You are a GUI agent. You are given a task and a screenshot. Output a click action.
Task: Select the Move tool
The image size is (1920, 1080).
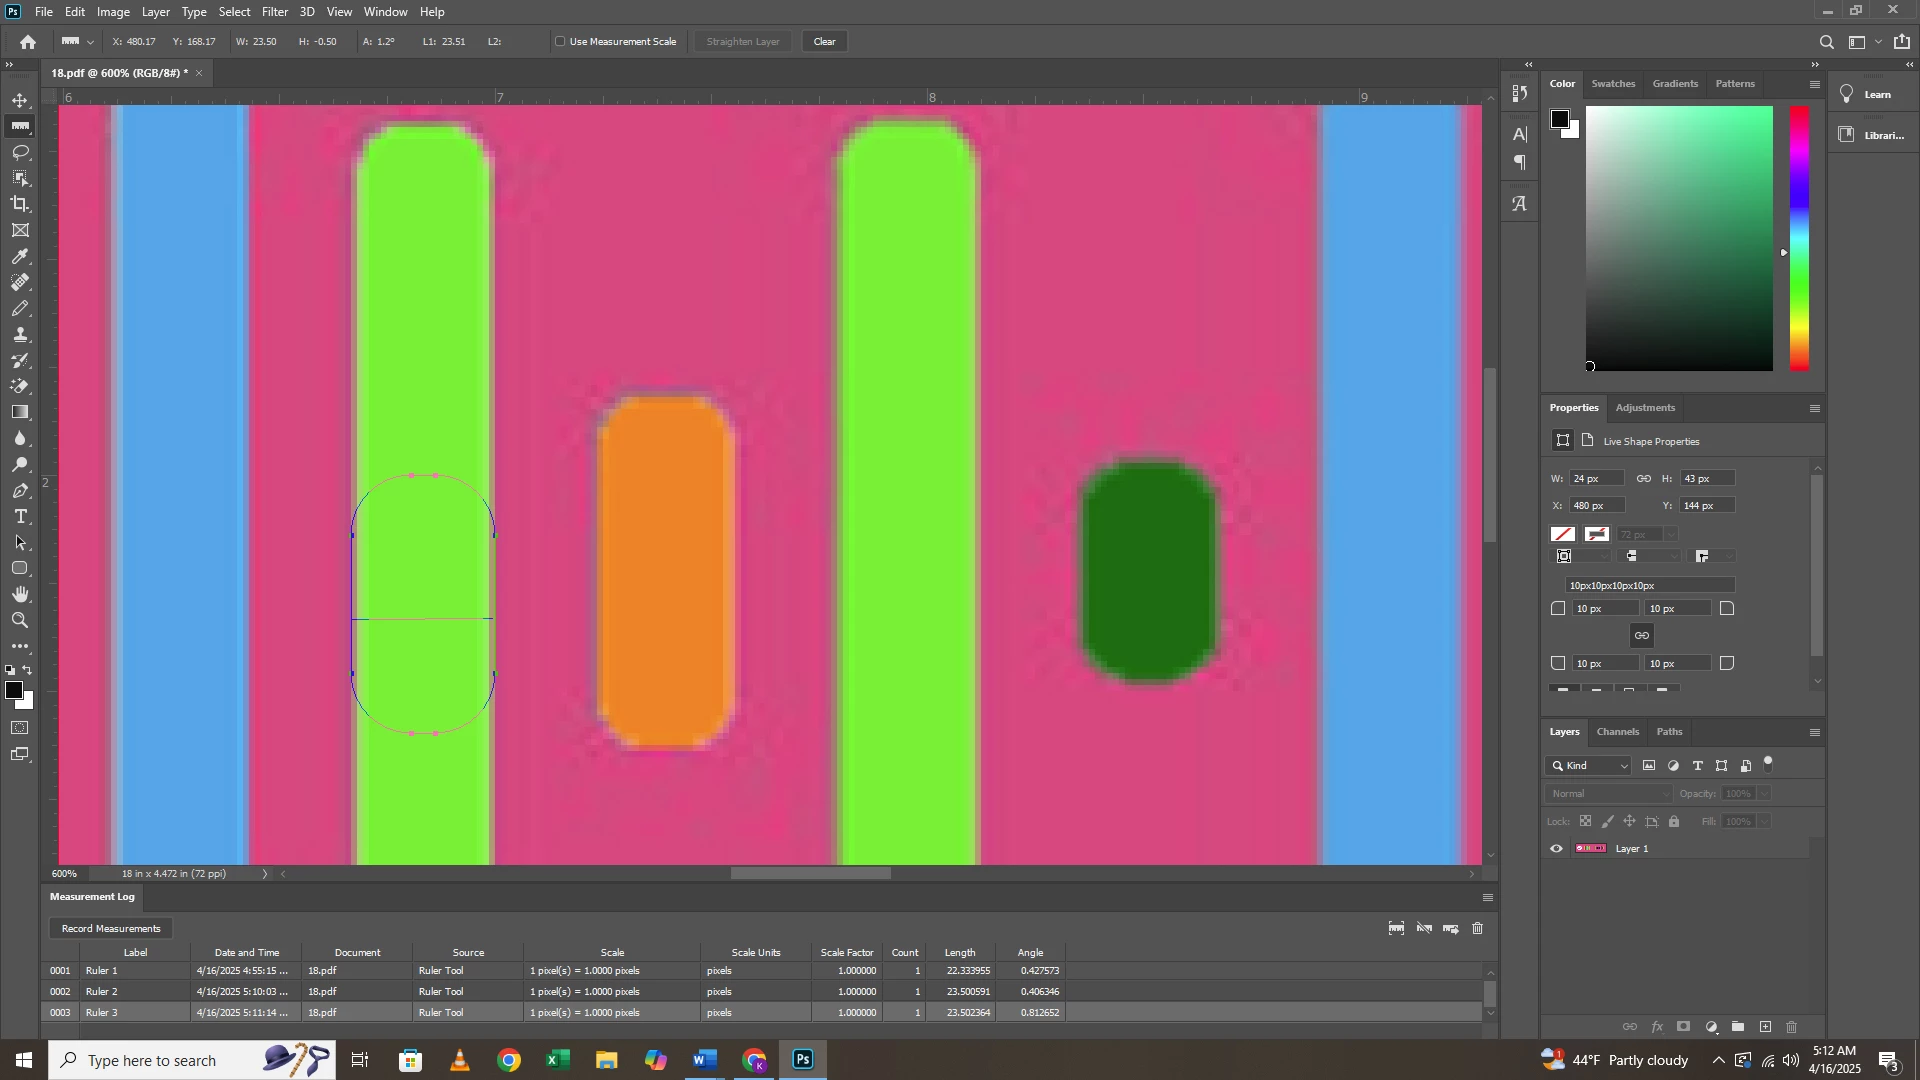20,101
